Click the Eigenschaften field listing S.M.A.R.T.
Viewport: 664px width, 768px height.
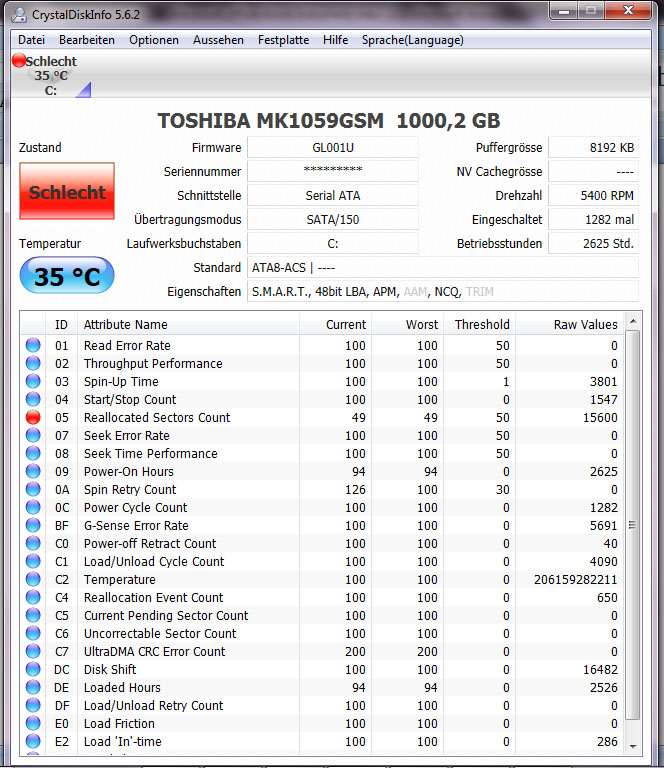443,291
